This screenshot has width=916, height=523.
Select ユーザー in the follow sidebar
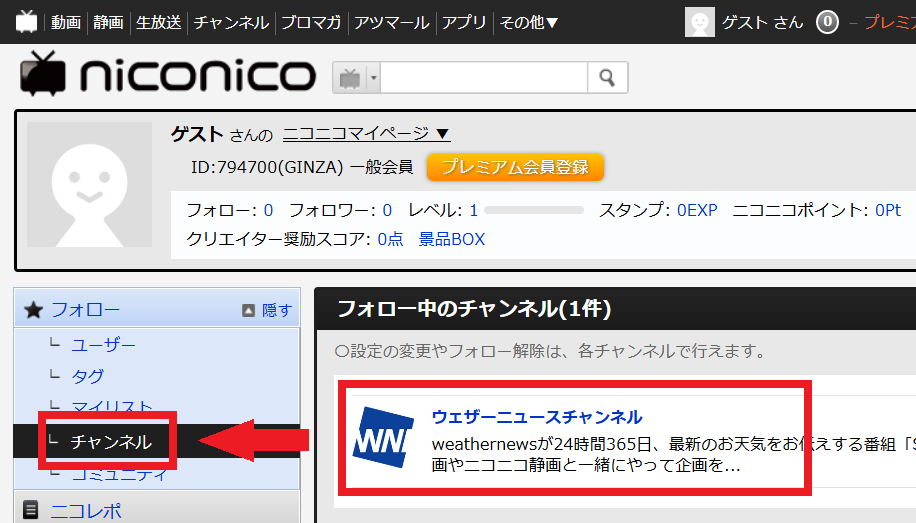pos(103,345)
